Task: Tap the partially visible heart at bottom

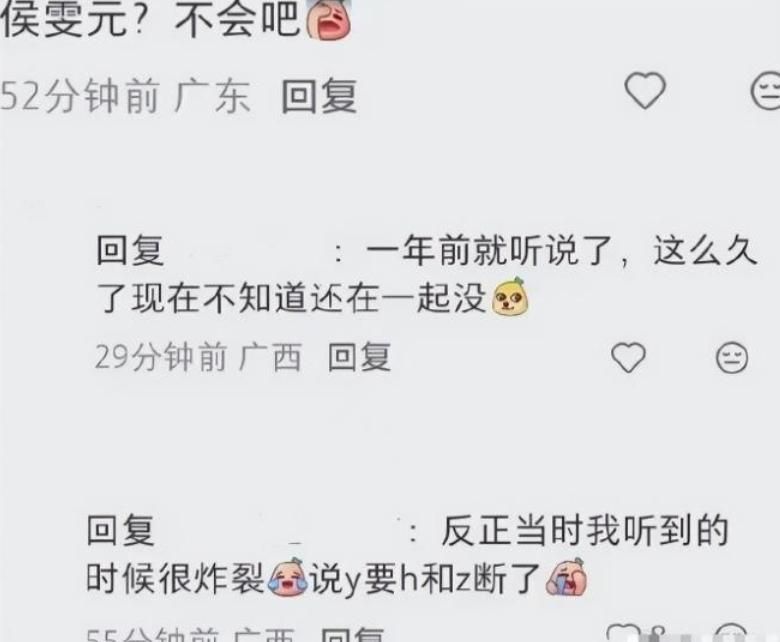Action: click(623, 632)
